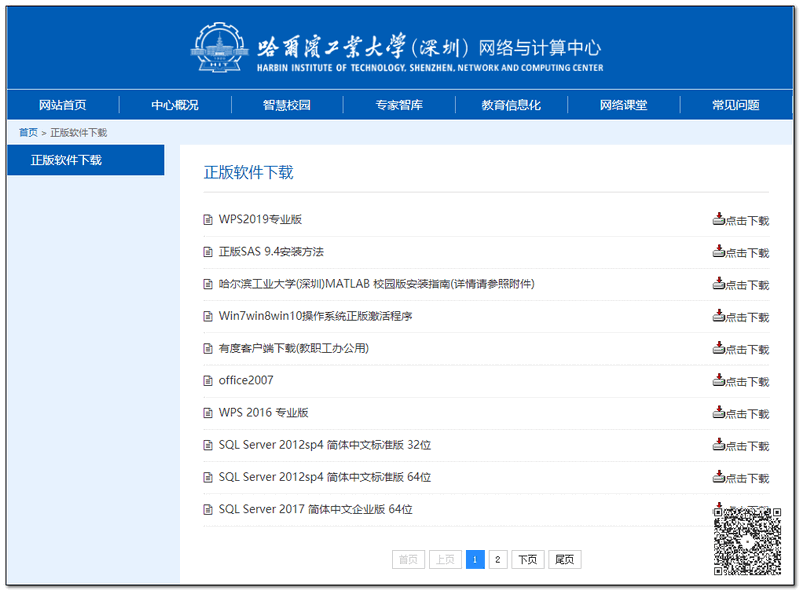This screenshot has width=800, height=591.
Task: Click document icon beside SQL Server 2012sp4 32位
Action: tap(208, 445)
